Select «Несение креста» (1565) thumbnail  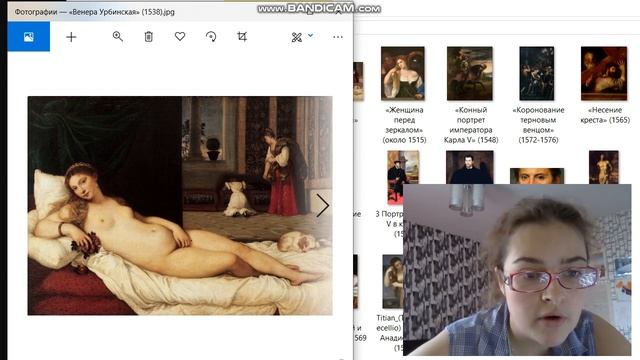pyautogui.click(x=604, y=73)
